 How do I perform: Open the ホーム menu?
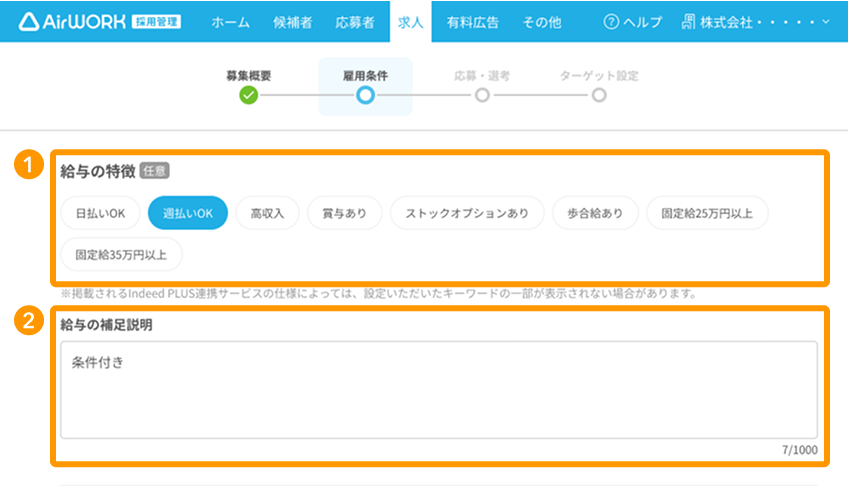(231, 22)
